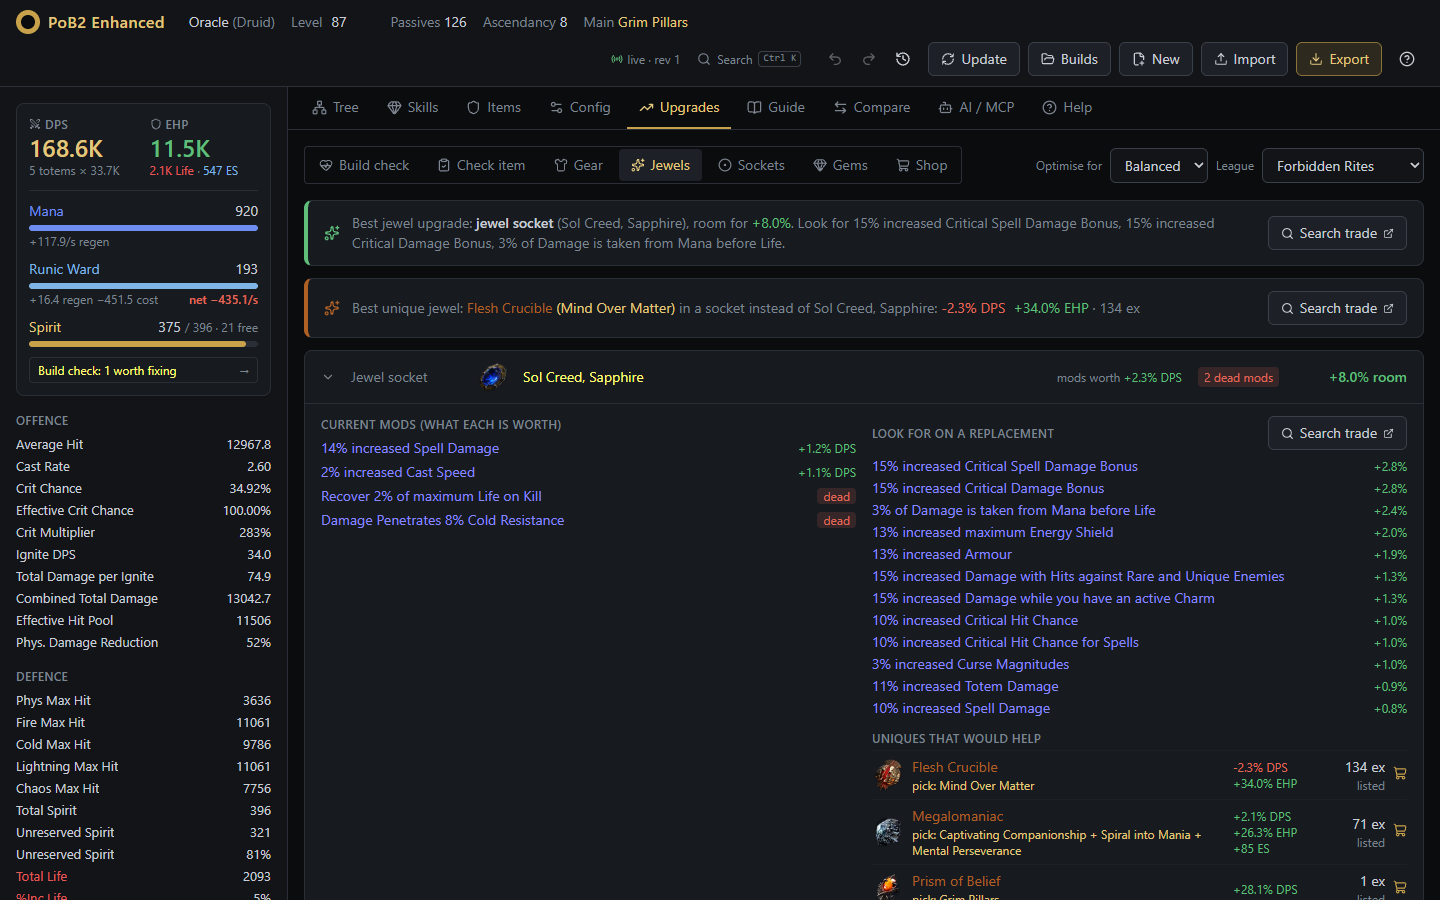Click Search trade in best unique jewel banner
This screenshot has width=1440, height=900.
click(1337, 308)
